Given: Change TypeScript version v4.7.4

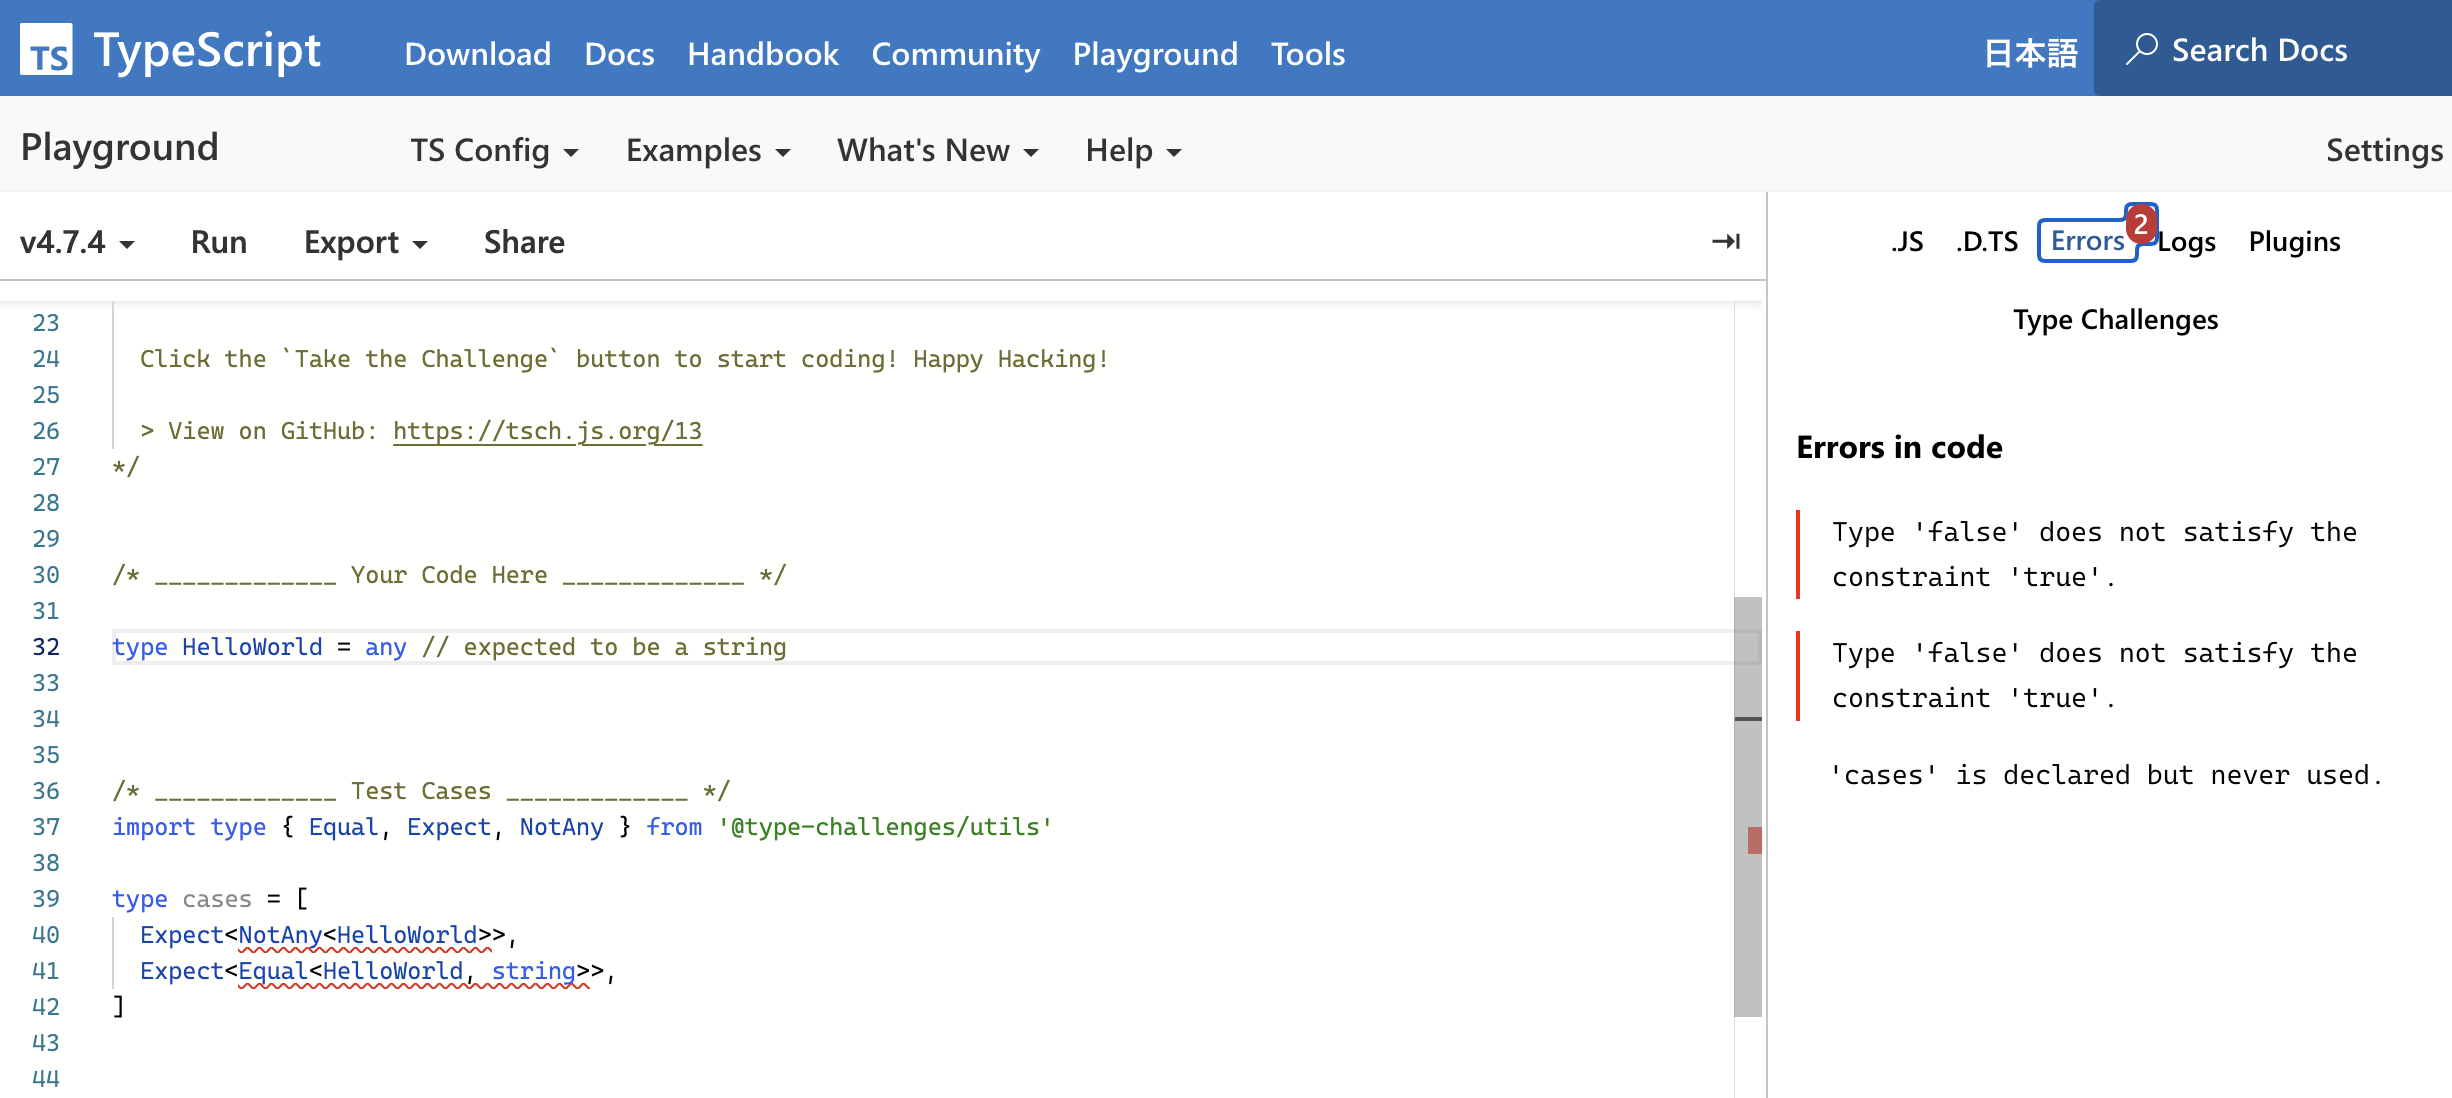Looking at the screenshot, I should click(x=77, y=242).
